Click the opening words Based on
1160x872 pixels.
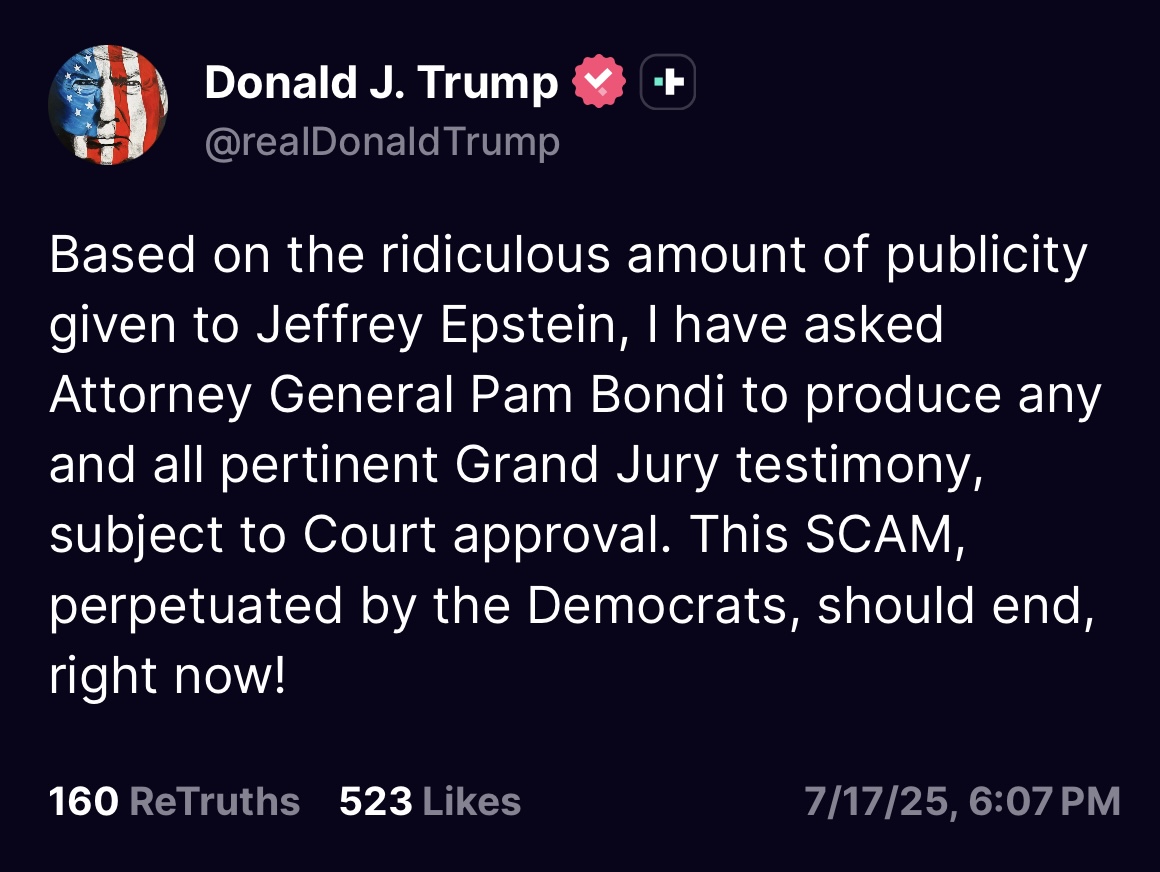pyautogui.click(x=160, y=254)
